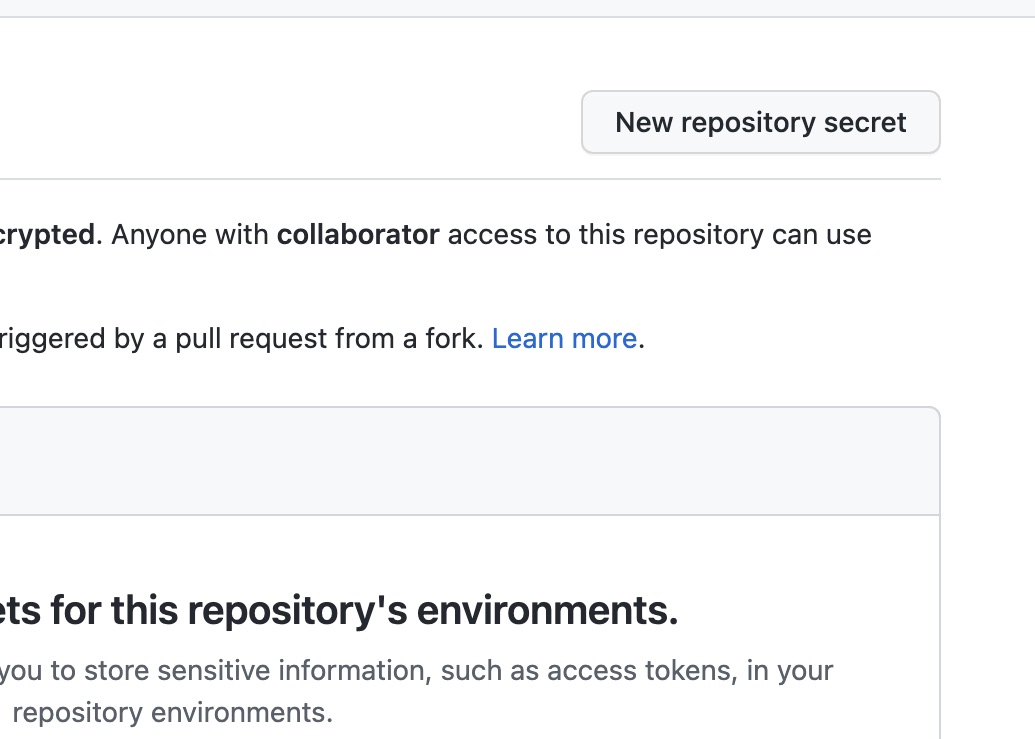Viewport: 1035px width, 739px height.
Task: Click the New repository secret button
Action: pos(760,123)
